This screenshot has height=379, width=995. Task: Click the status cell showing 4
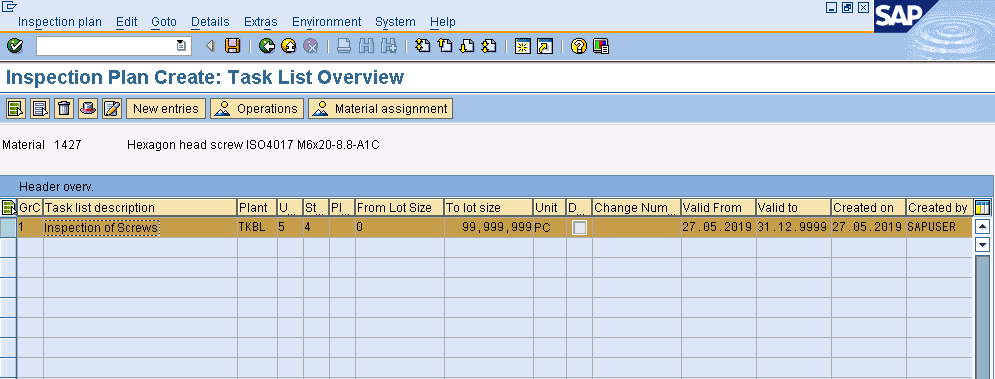pos(316,227)
